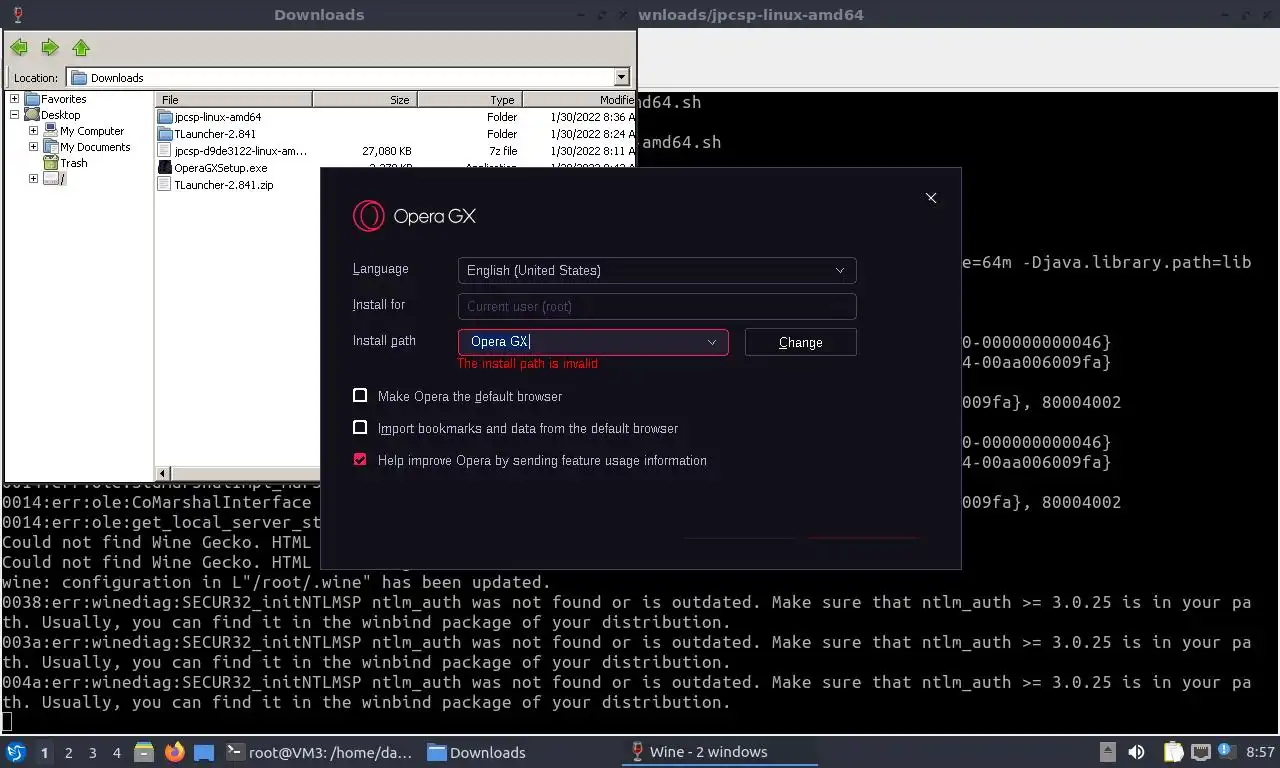This screenshot has height=768, width=1280.
Task: Open the application menu on taskbar
Action: [16, 752]
